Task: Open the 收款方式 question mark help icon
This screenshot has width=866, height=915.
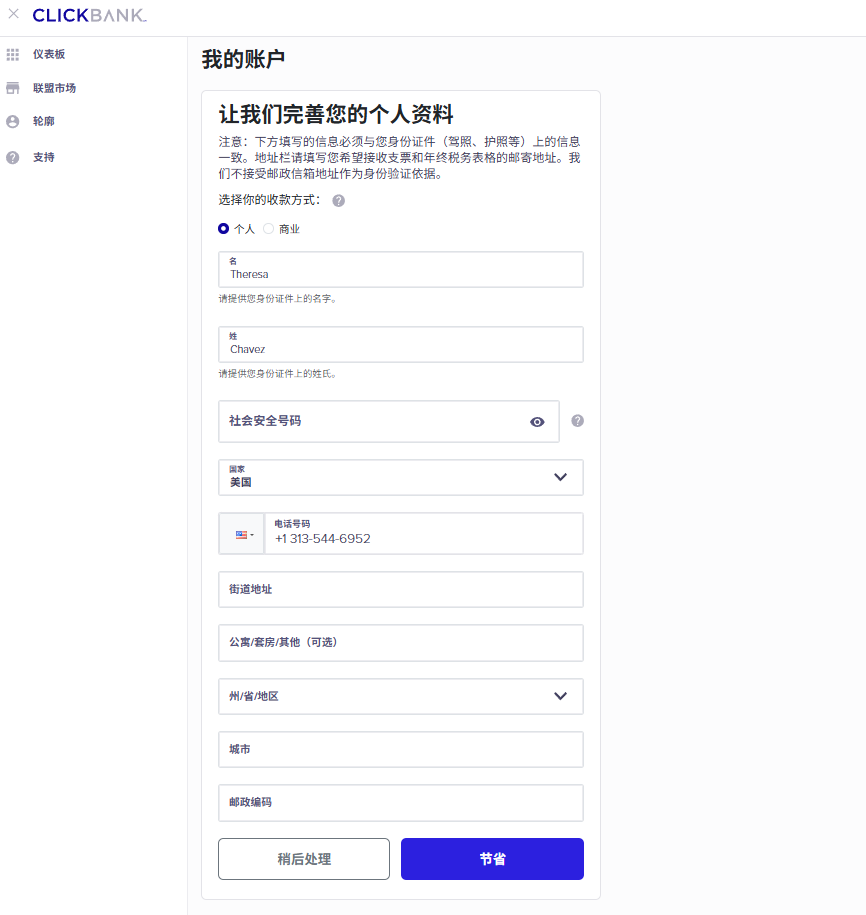Action: coord(338,200)
